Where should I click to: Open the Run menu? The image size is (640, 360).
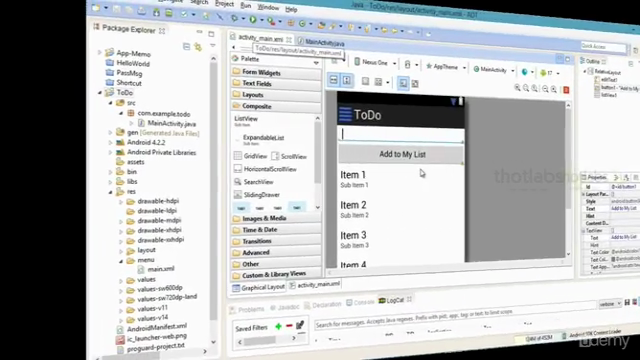pyautogui.click(x=246, y=5)
